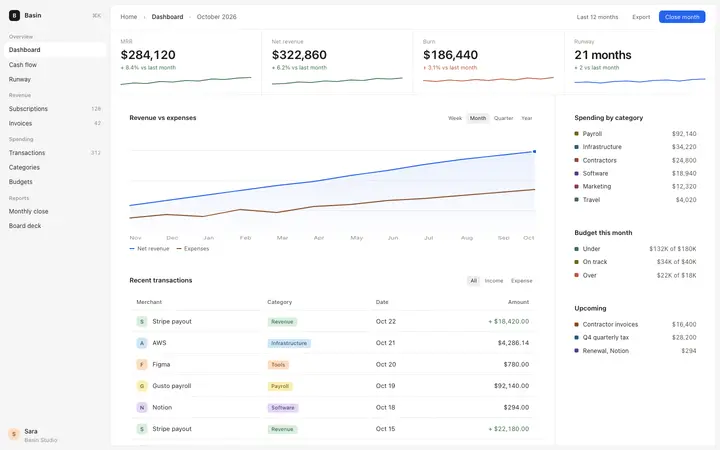Click the Marketing color dot
720x450 pixels.
click(x=576, y=186)
